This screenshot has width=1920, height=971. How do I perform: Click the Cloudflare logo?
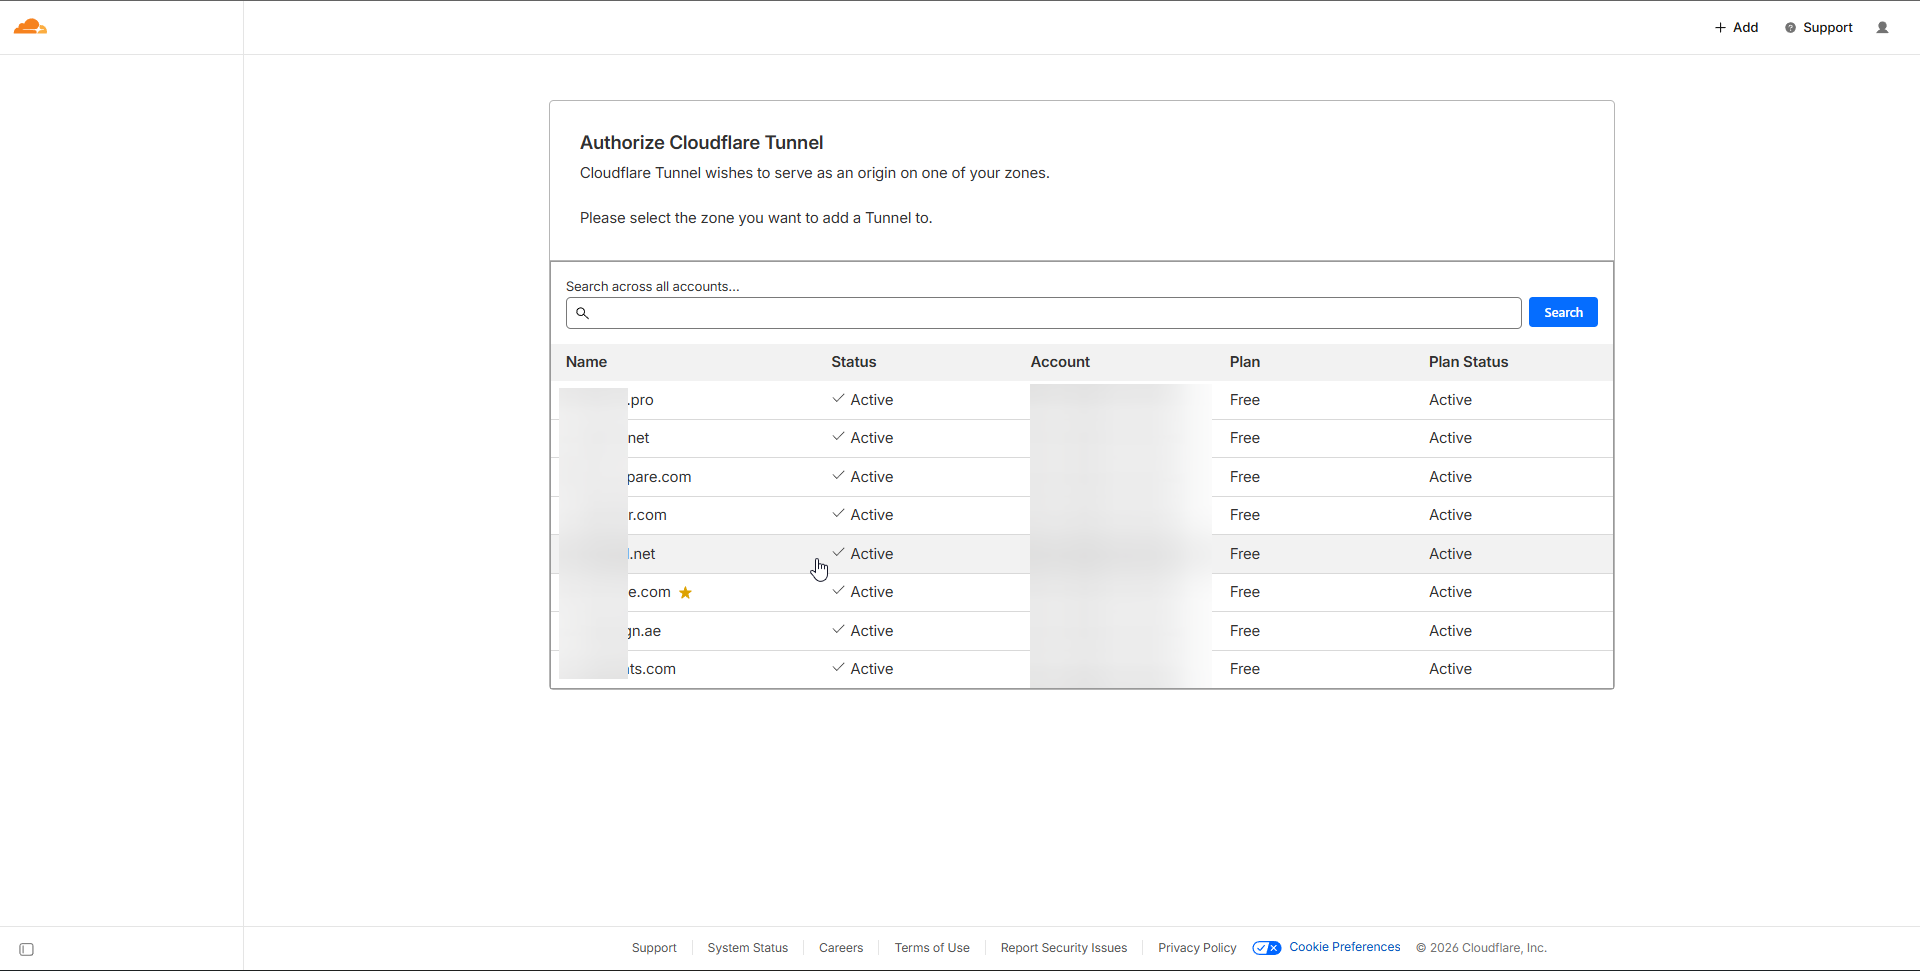click(x=31, y=27)
